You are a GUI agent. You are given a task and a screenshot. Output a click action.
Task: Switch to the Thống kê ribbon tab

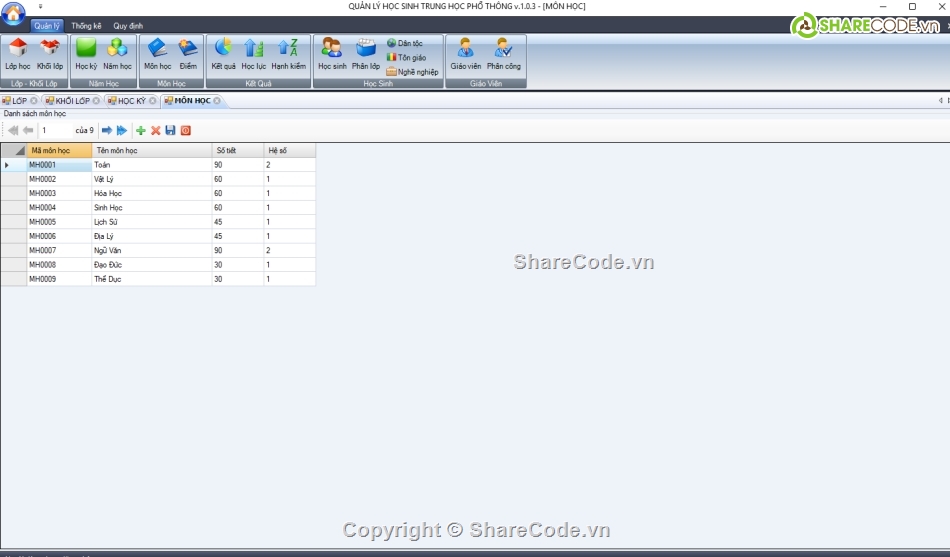[86, 26]
